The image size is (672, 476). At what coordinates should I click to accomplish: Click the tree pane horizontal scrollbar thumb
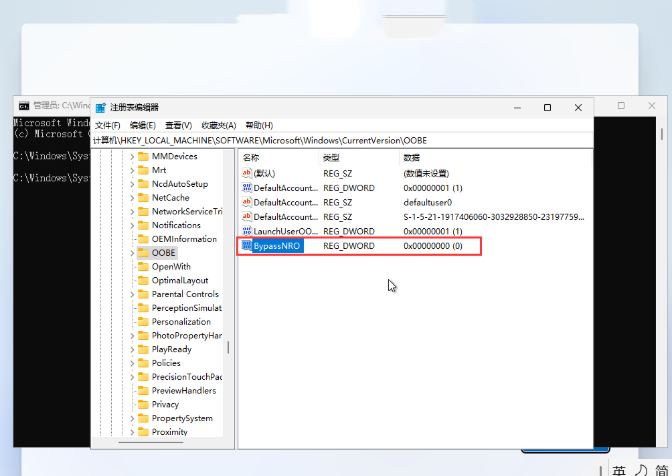pyautogui.click(x=151, y=443)
